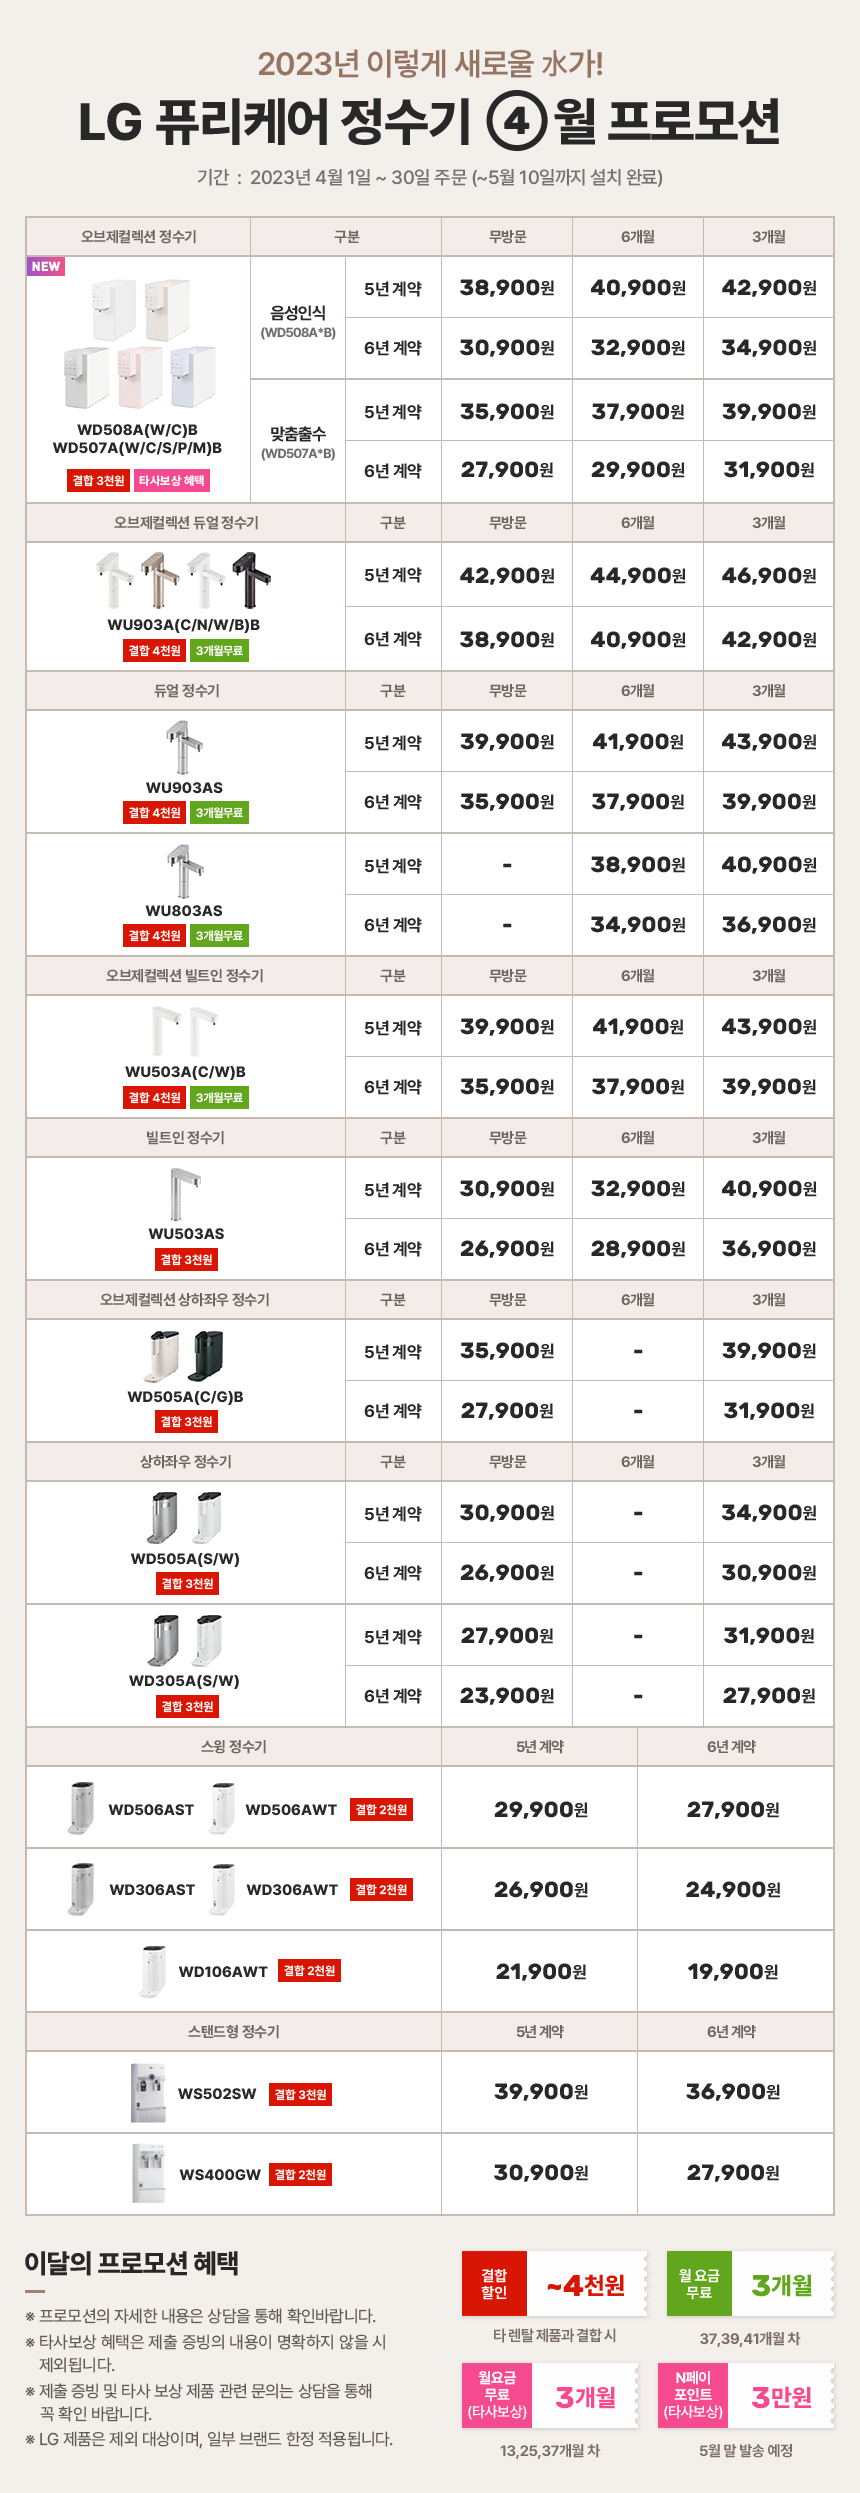Image resolution: width=860 pixels, height=2493 pixels.
Task: Select the WS502SW stand purifier icon
Action: pyautogui.click(x=148, y=2092)
